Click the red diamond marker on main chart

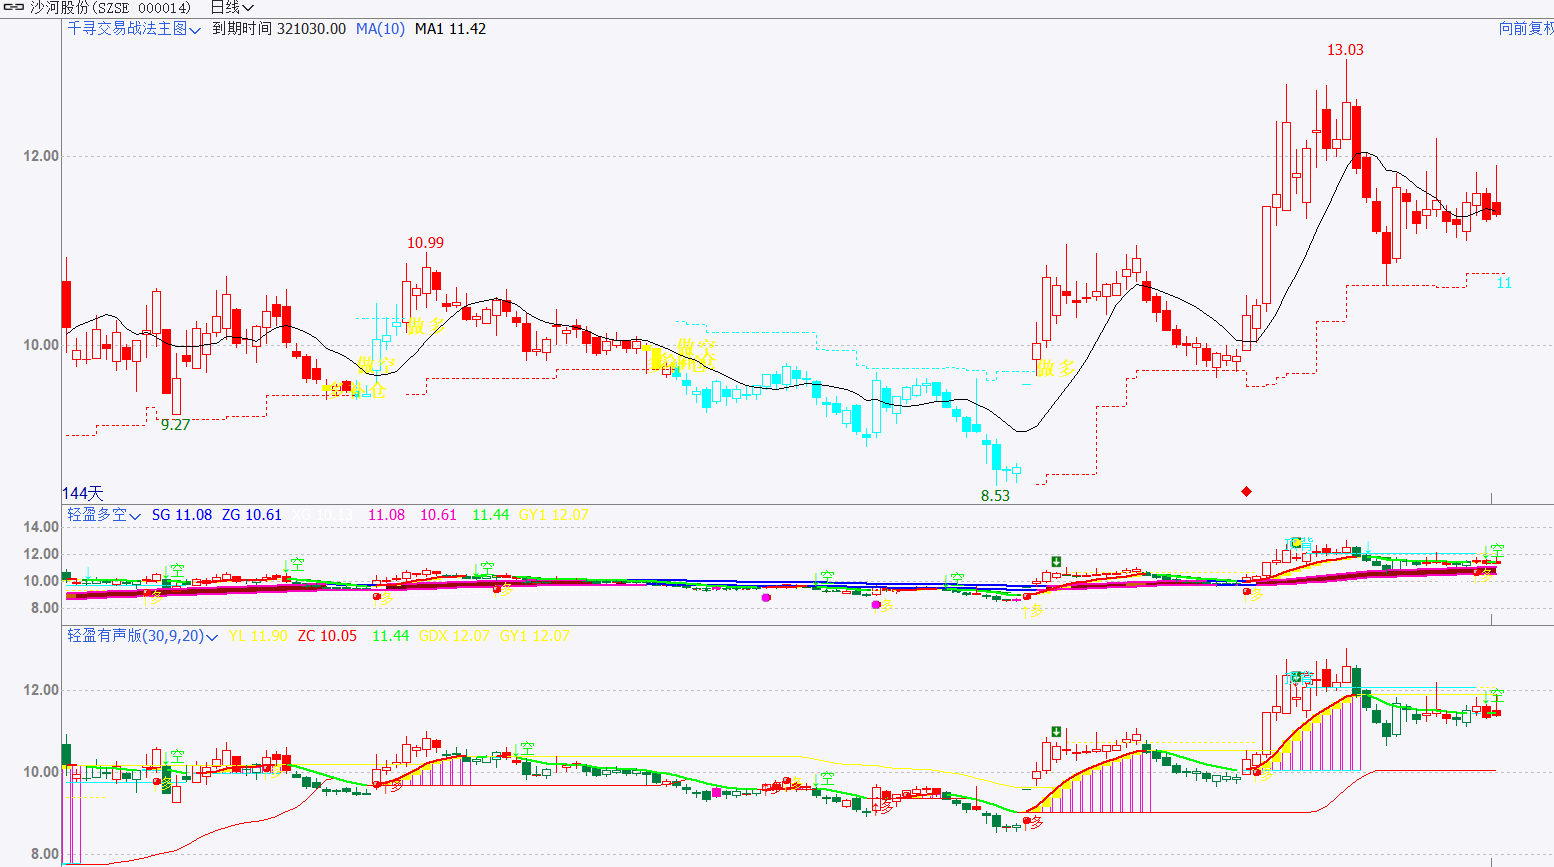(x=1246, y=491)
